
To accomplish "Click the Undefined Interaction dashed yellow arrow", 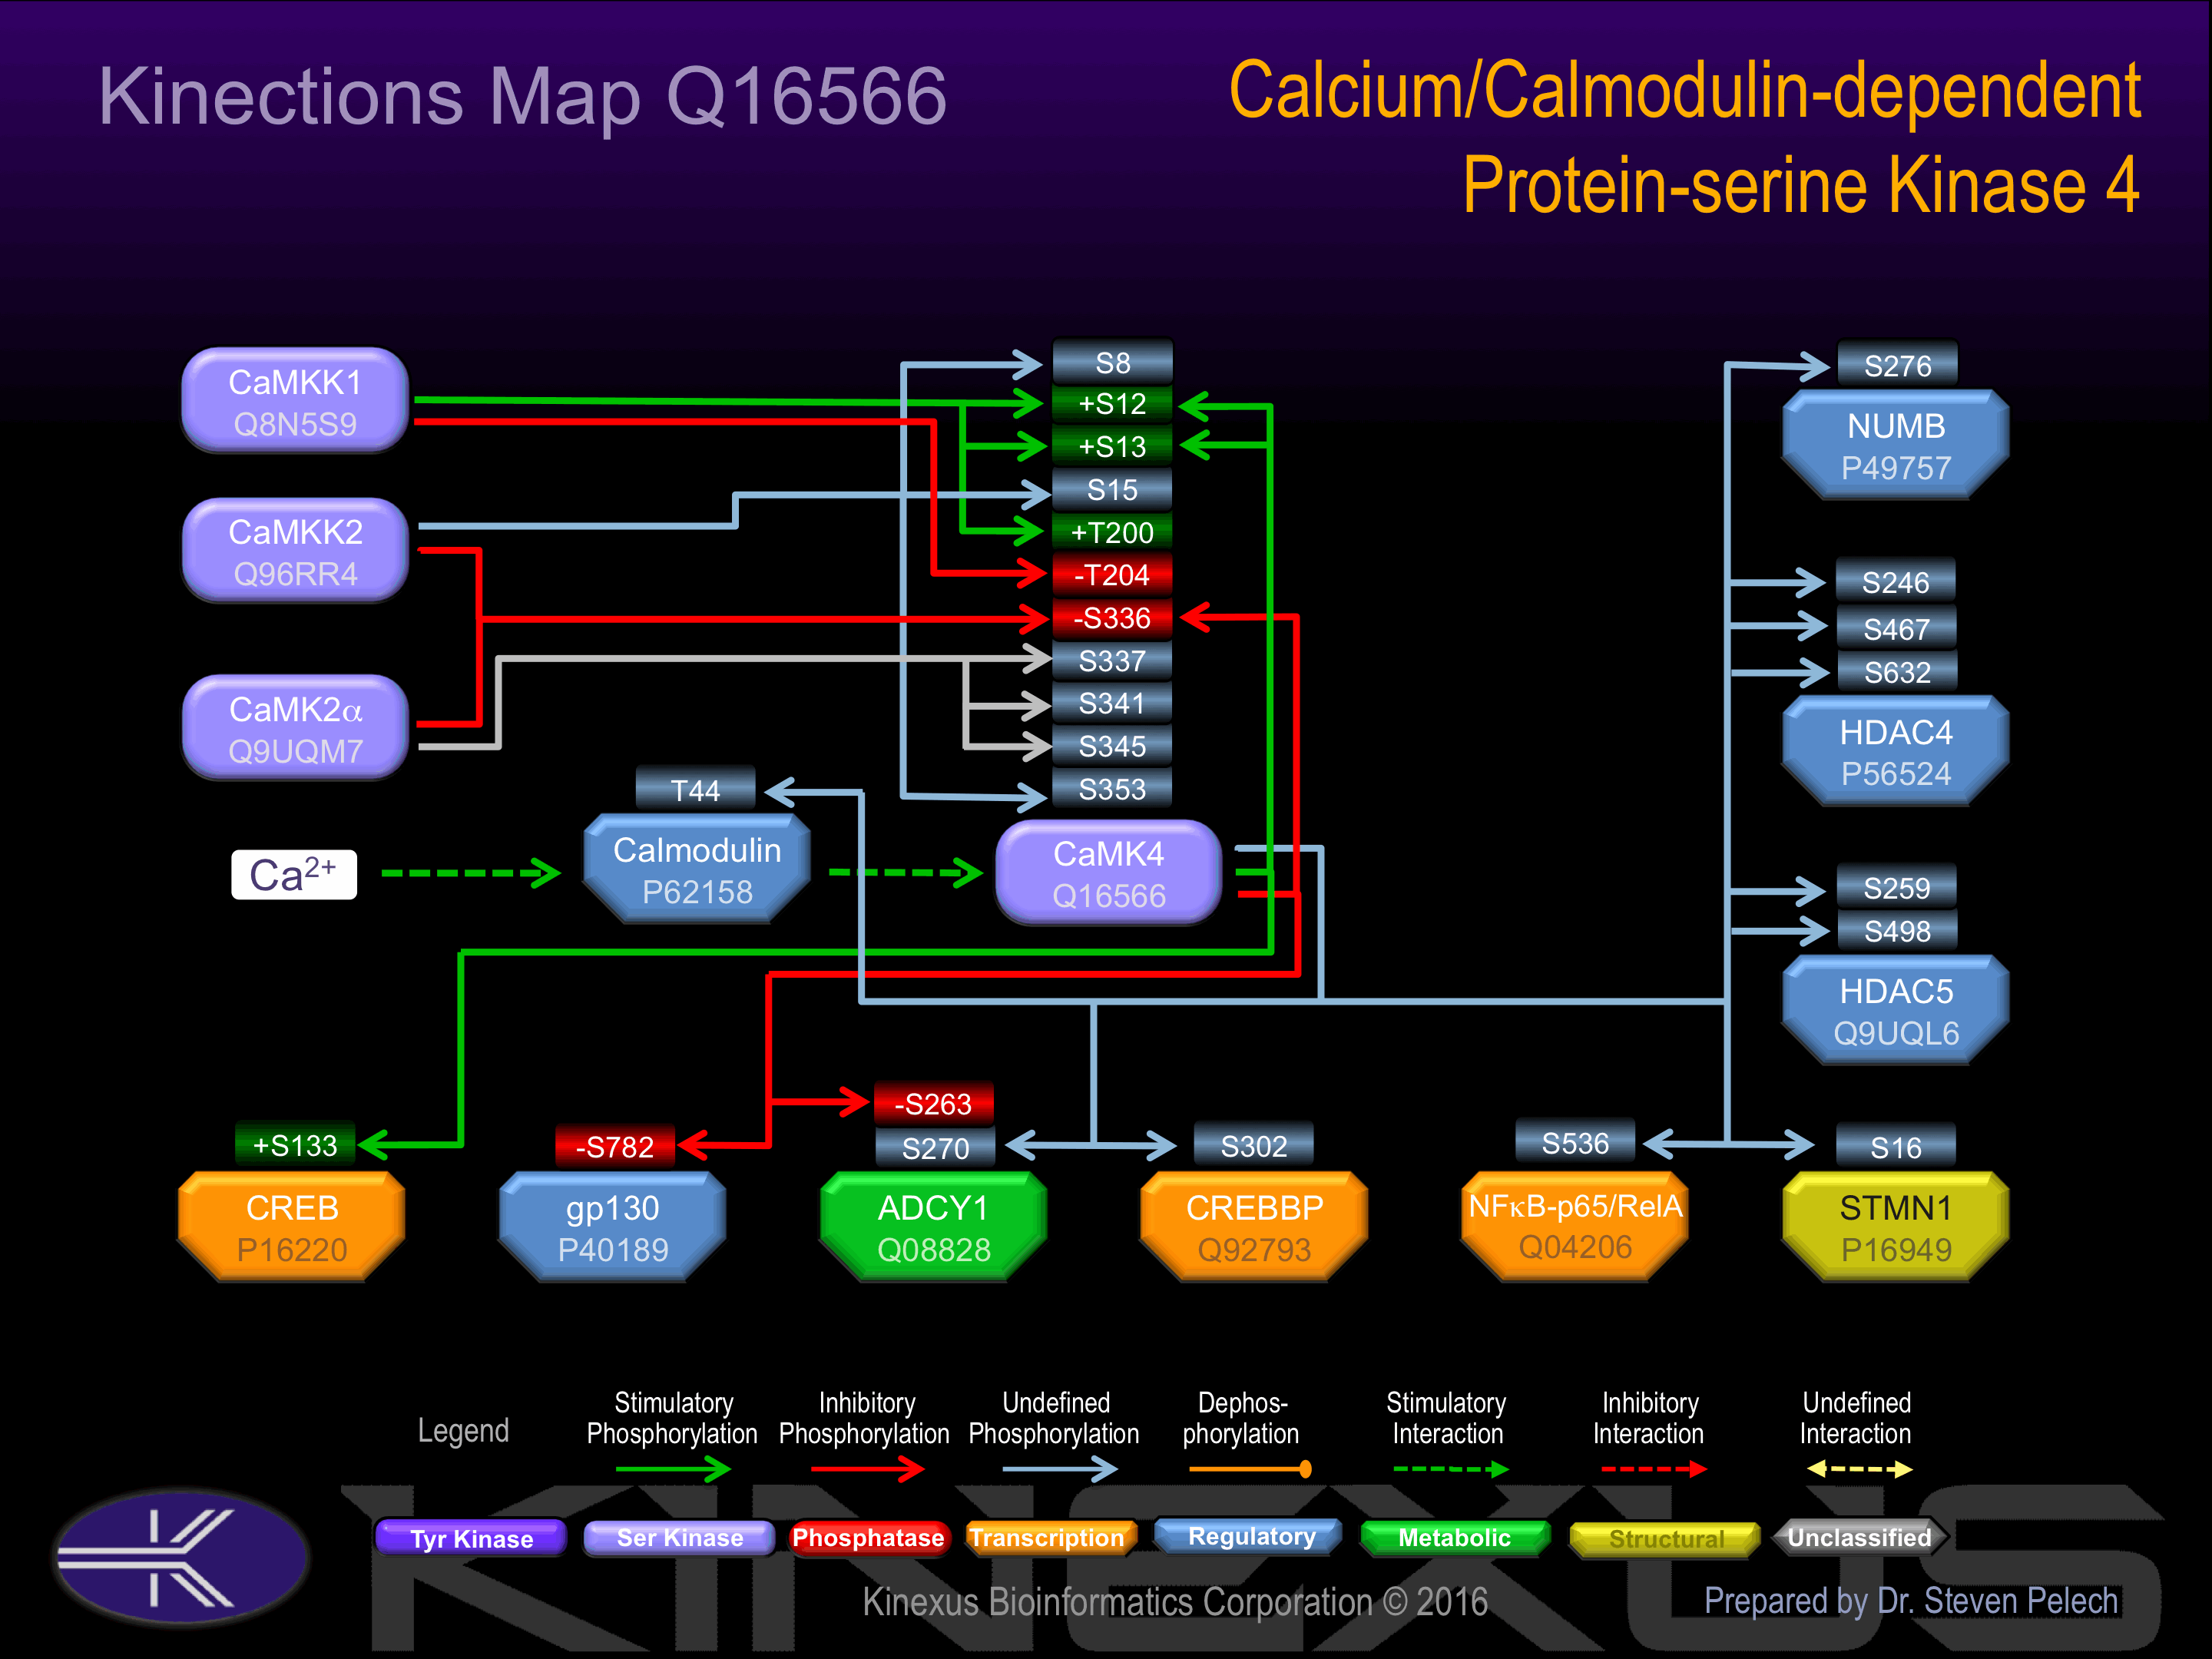I will coord(1860,1469).
